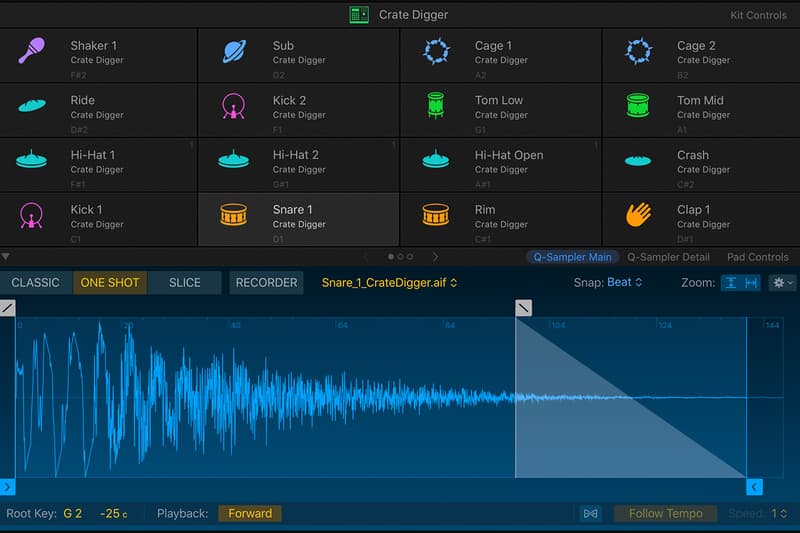This screenshot has width=800, height=533.
Task: Open the Snap Beat dropdown
Action: 624,283
